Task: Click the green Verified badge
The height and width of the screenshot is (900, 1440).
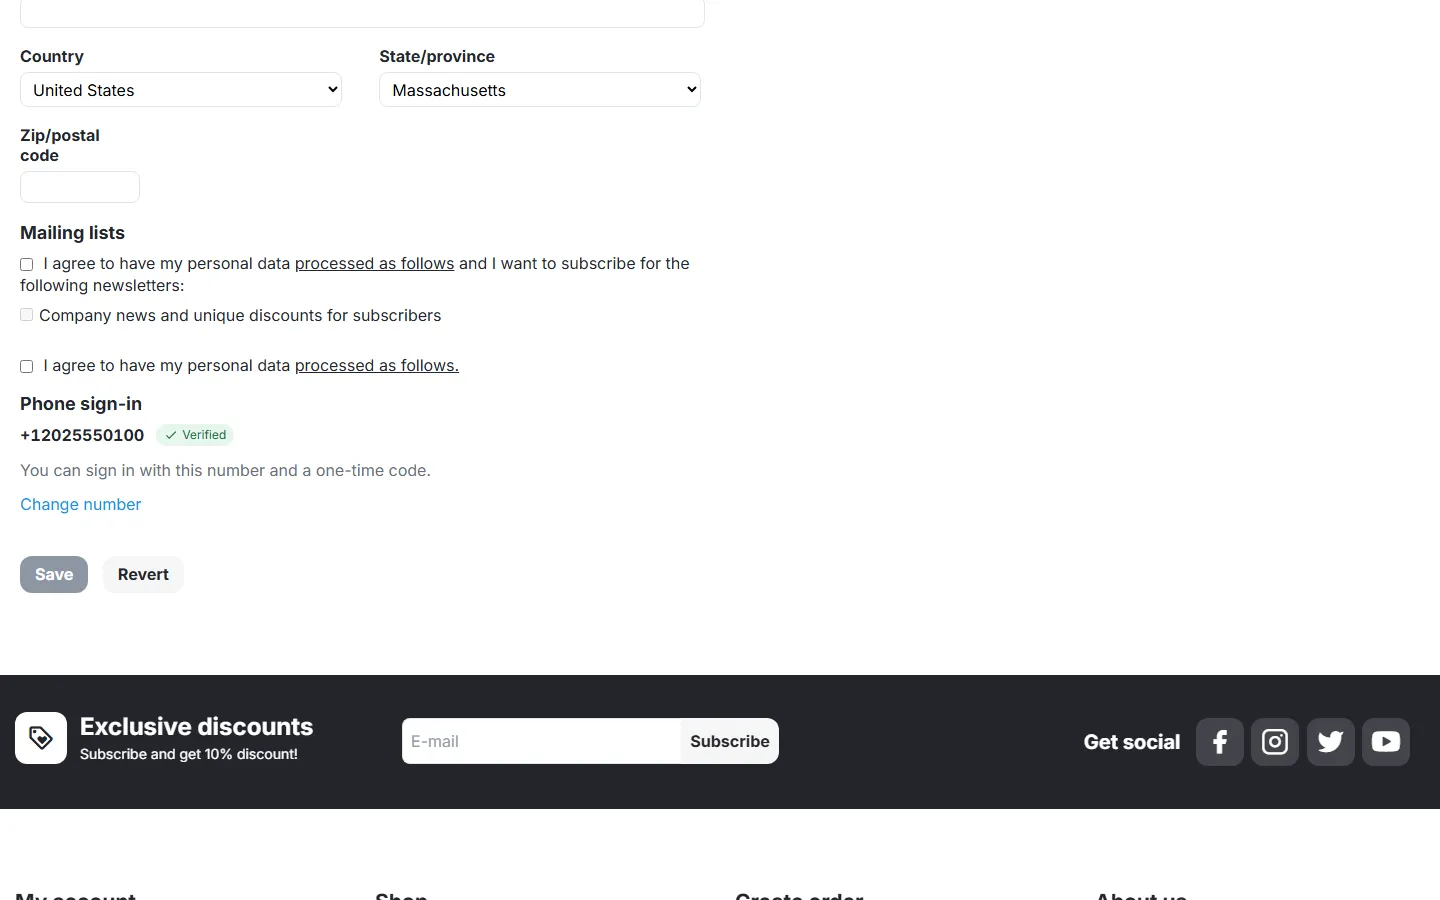Action: coord(195,435)
